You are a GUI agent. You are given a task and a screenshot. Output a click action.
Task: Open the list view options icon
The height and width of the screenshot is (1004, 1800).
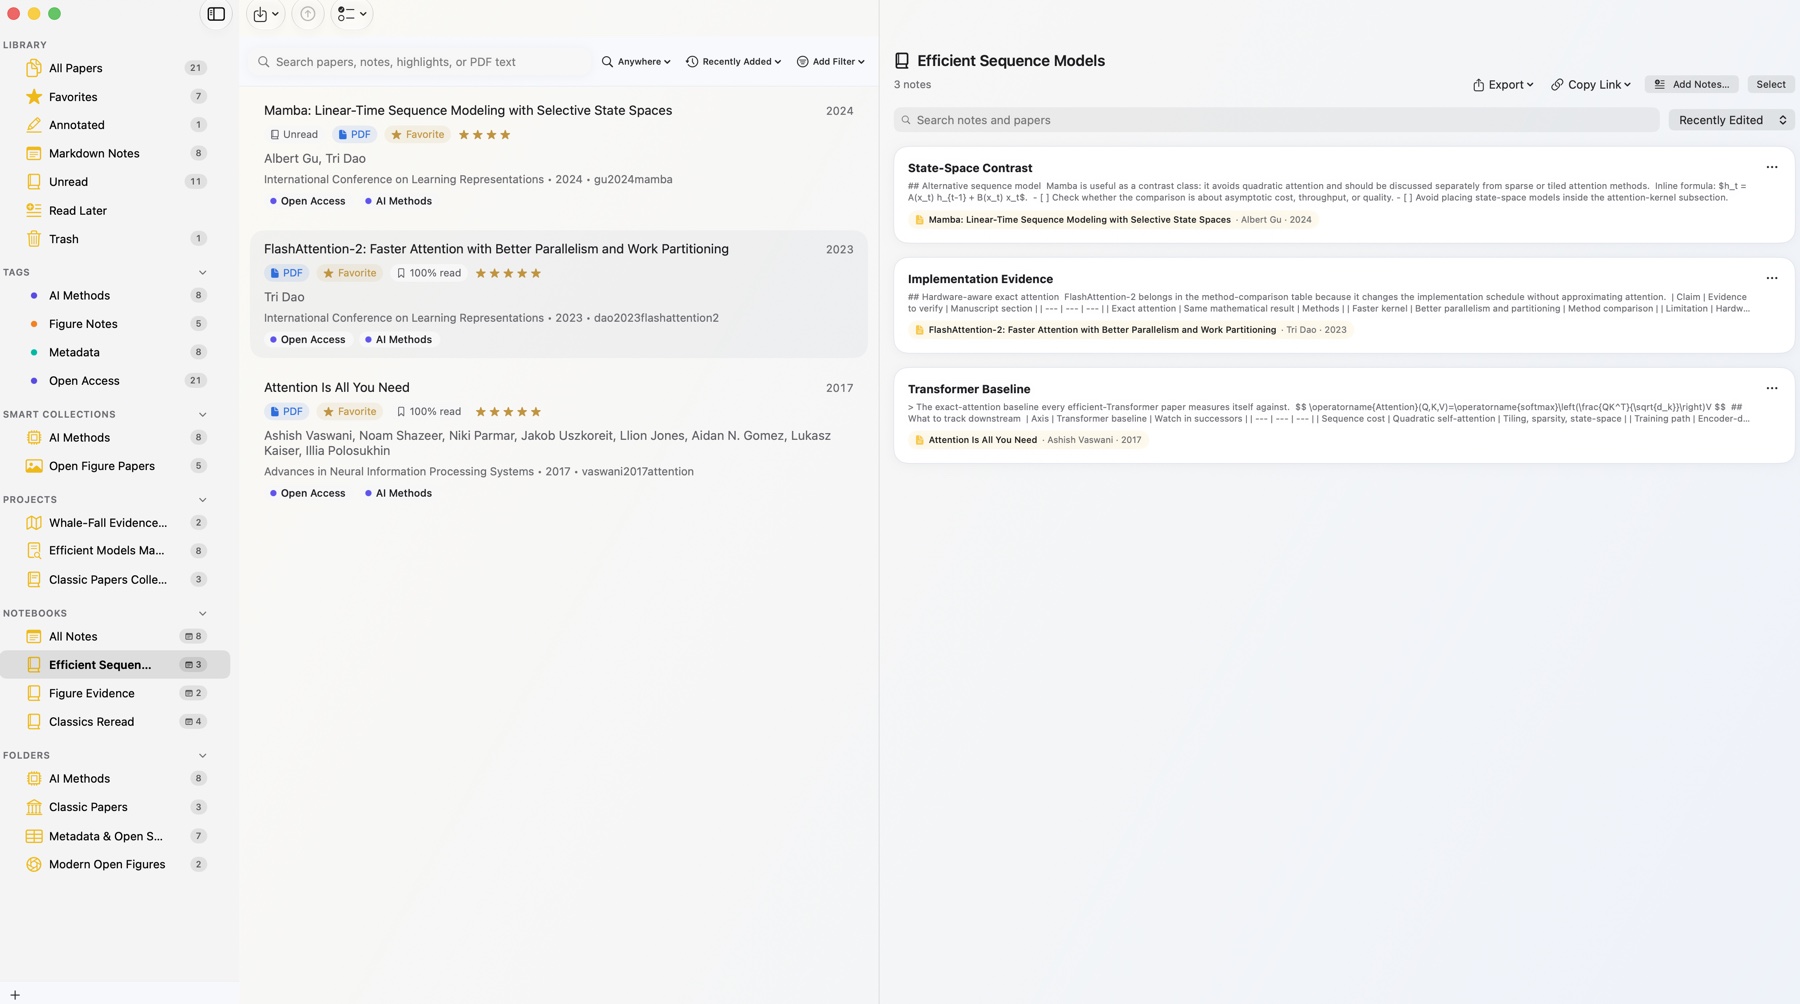point(352,14)
